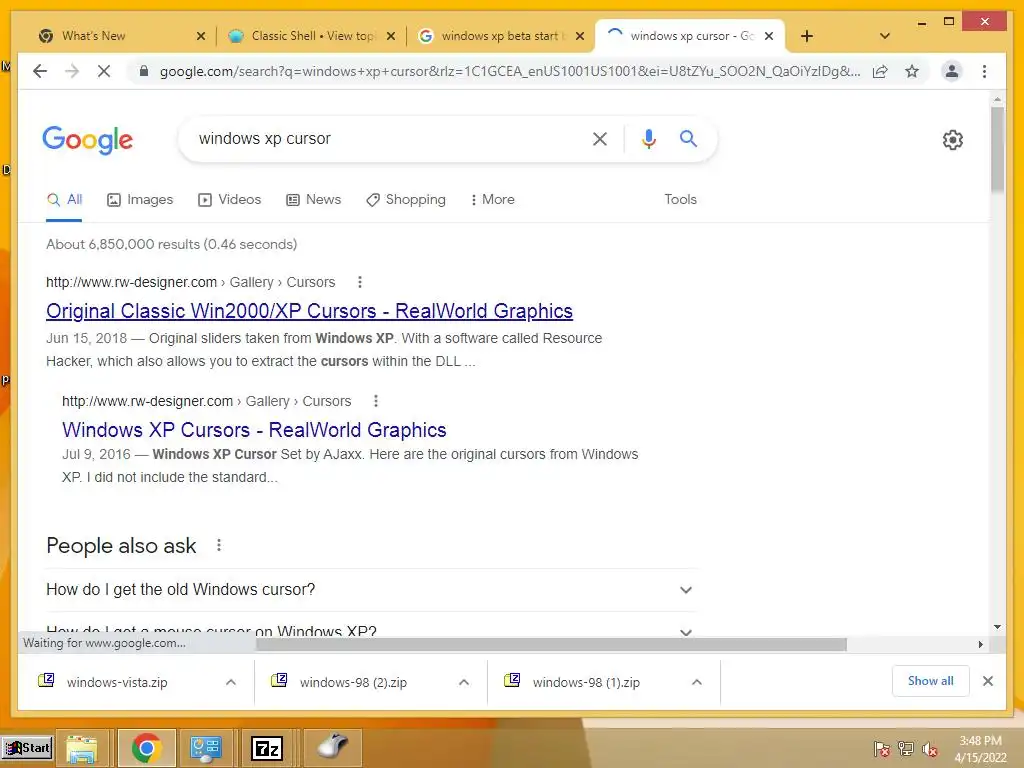Open the Start menu
Viewport: 1024px width, 768px height.
[x=27, y=748]
